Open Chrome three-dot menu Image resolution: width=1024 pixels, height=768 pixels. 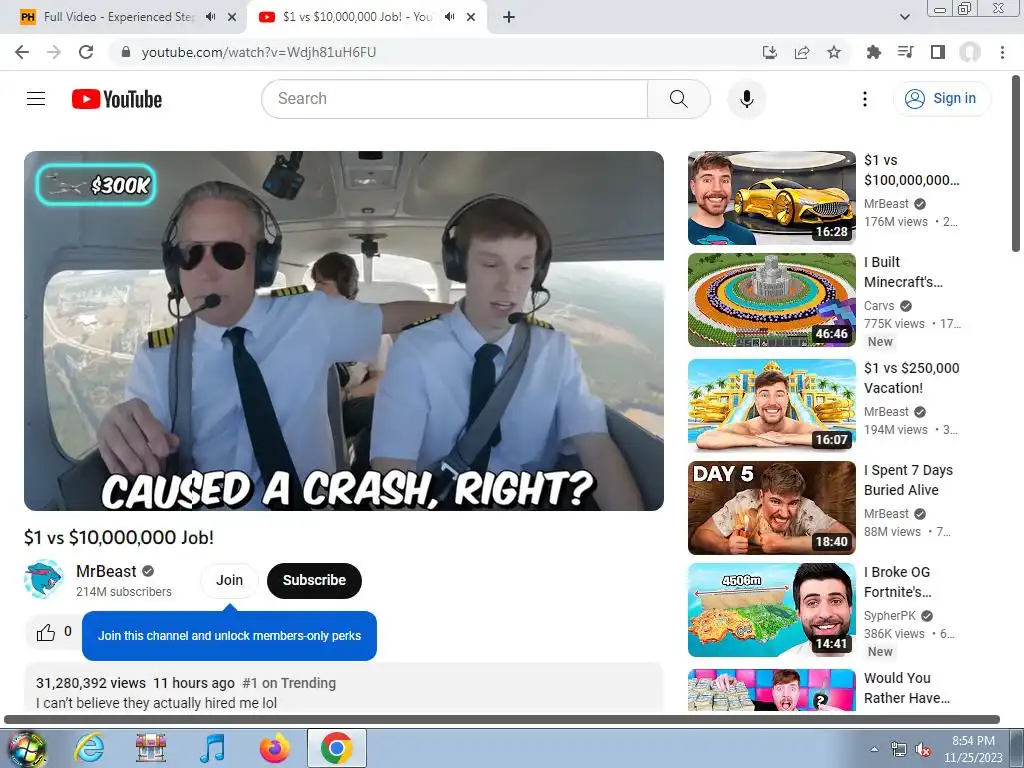[1002, 52]
